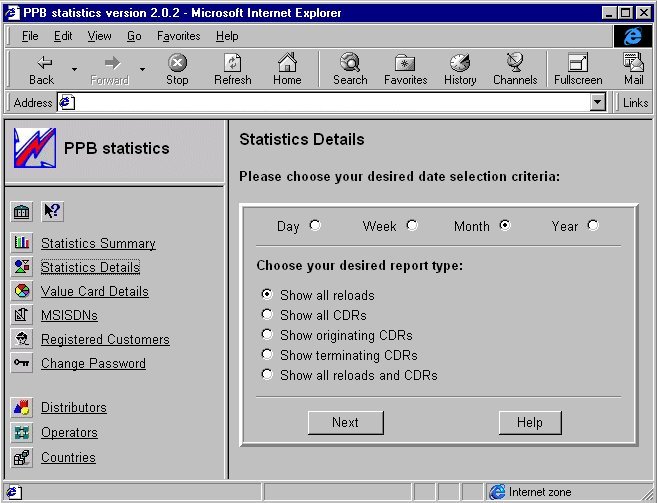Click the Links bar label
The width and height of the screenshot is (657, 503).
635,103
